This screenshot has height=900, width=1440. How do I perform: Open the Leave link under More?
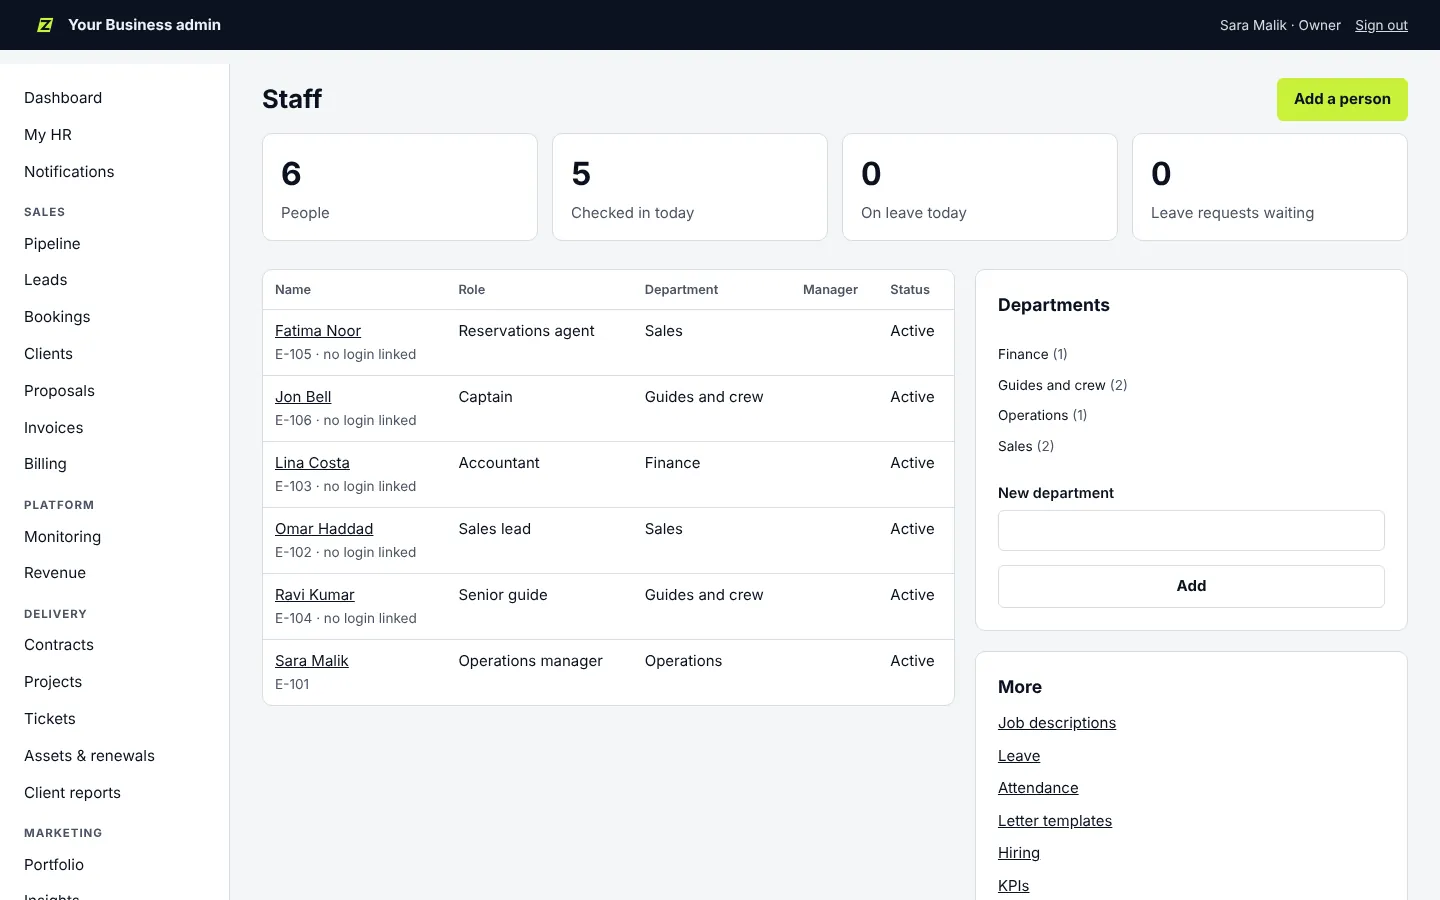1019,756
